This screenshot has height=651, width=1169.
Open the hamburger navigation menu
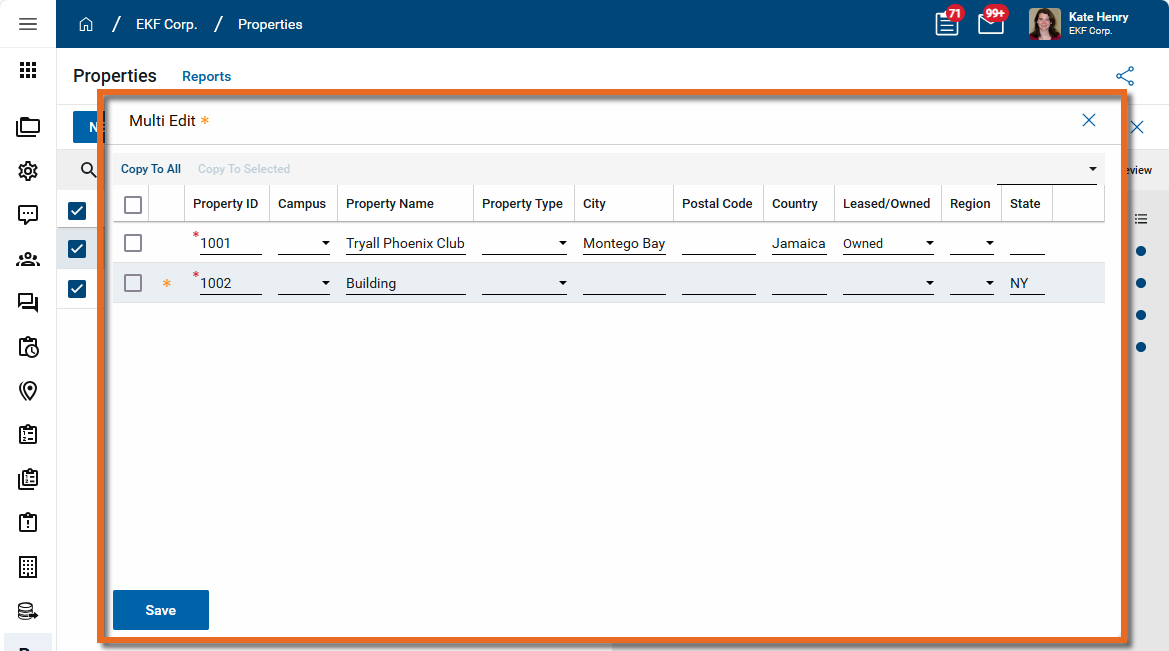[28, 24]
